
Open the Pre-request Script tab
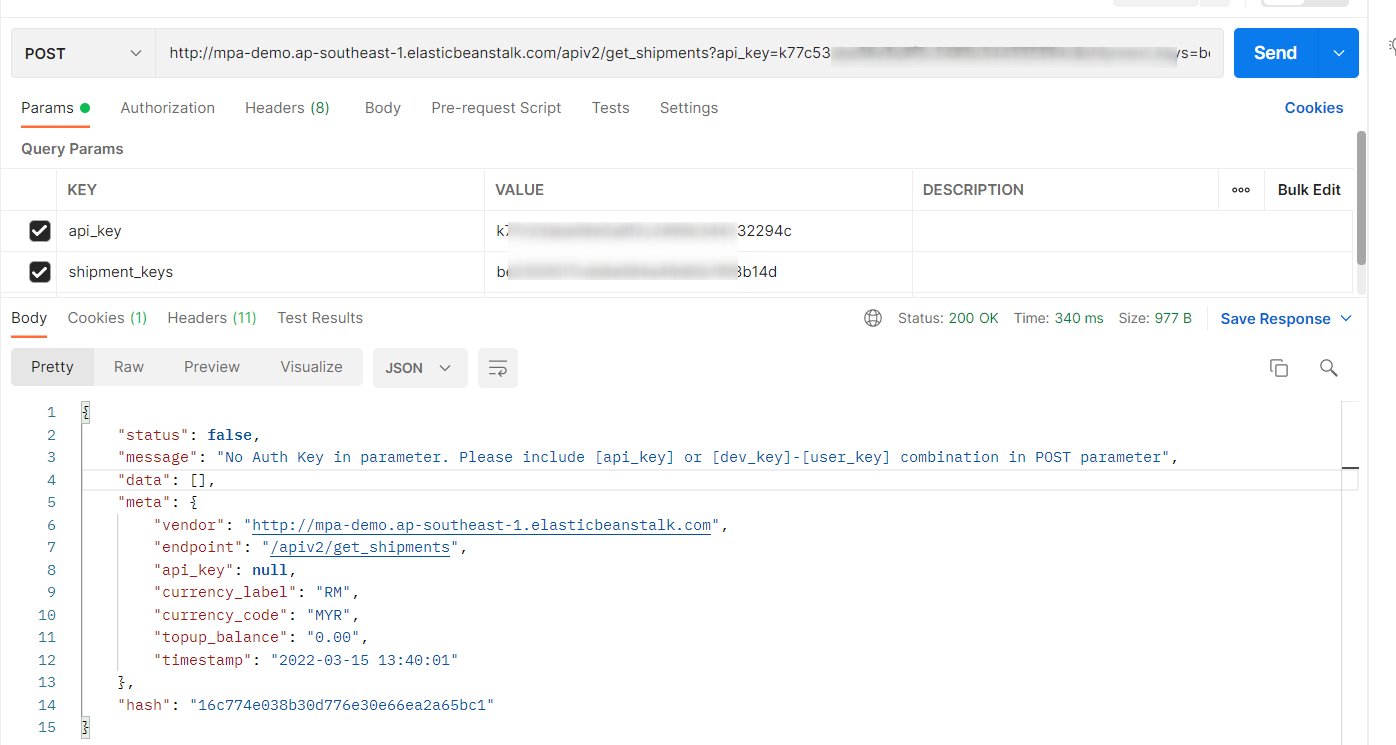pos(496,108)
